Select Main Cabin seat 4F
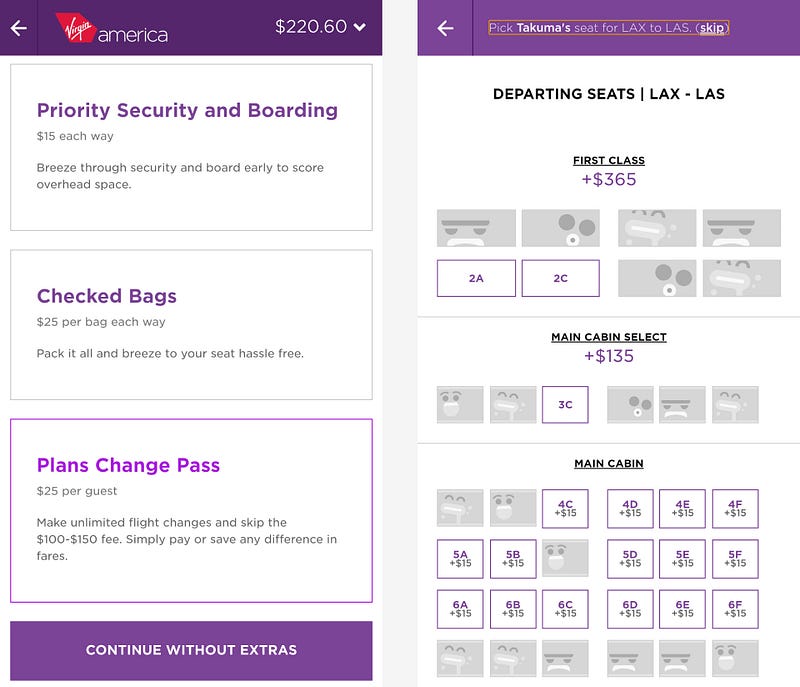Viewport: 800px width, 687px height. (x=735, y=509)
